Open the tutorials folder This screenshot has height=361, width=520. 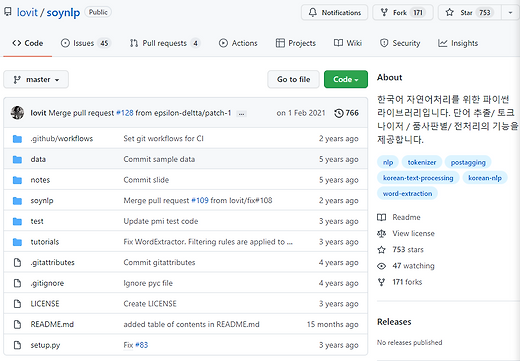pos(45,242)
